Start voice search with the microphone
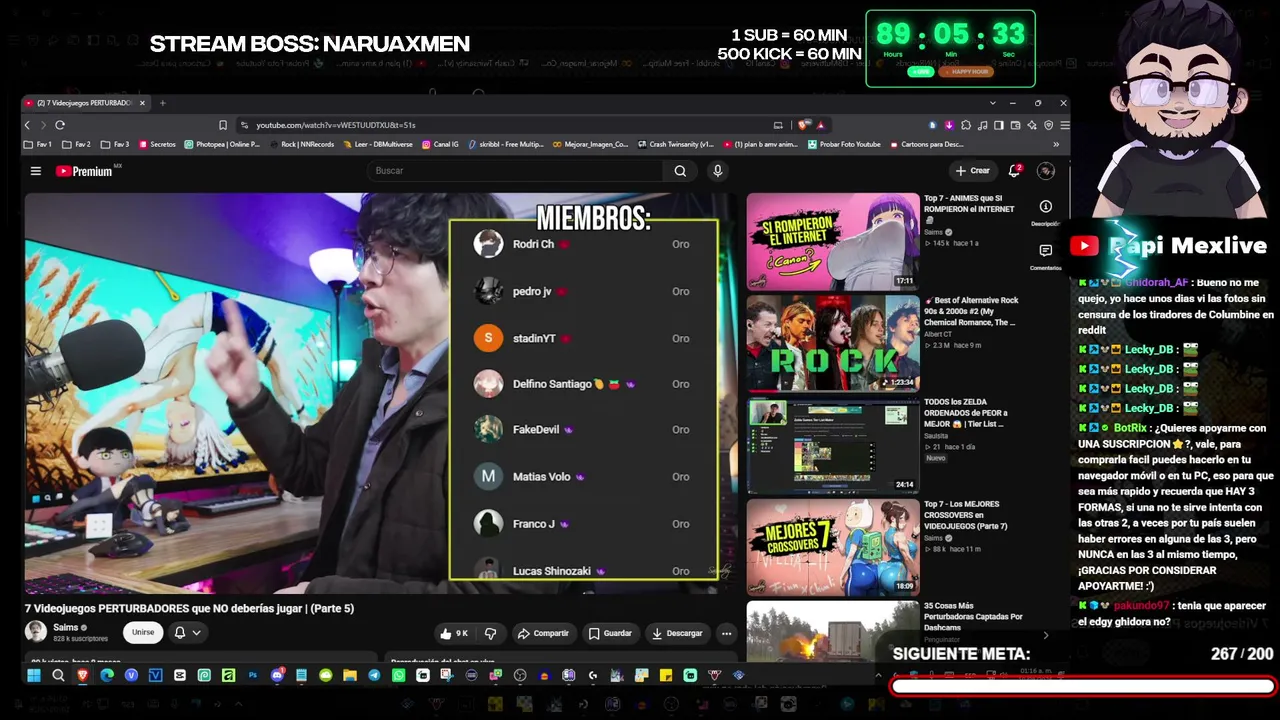 [x=717, y=171]
